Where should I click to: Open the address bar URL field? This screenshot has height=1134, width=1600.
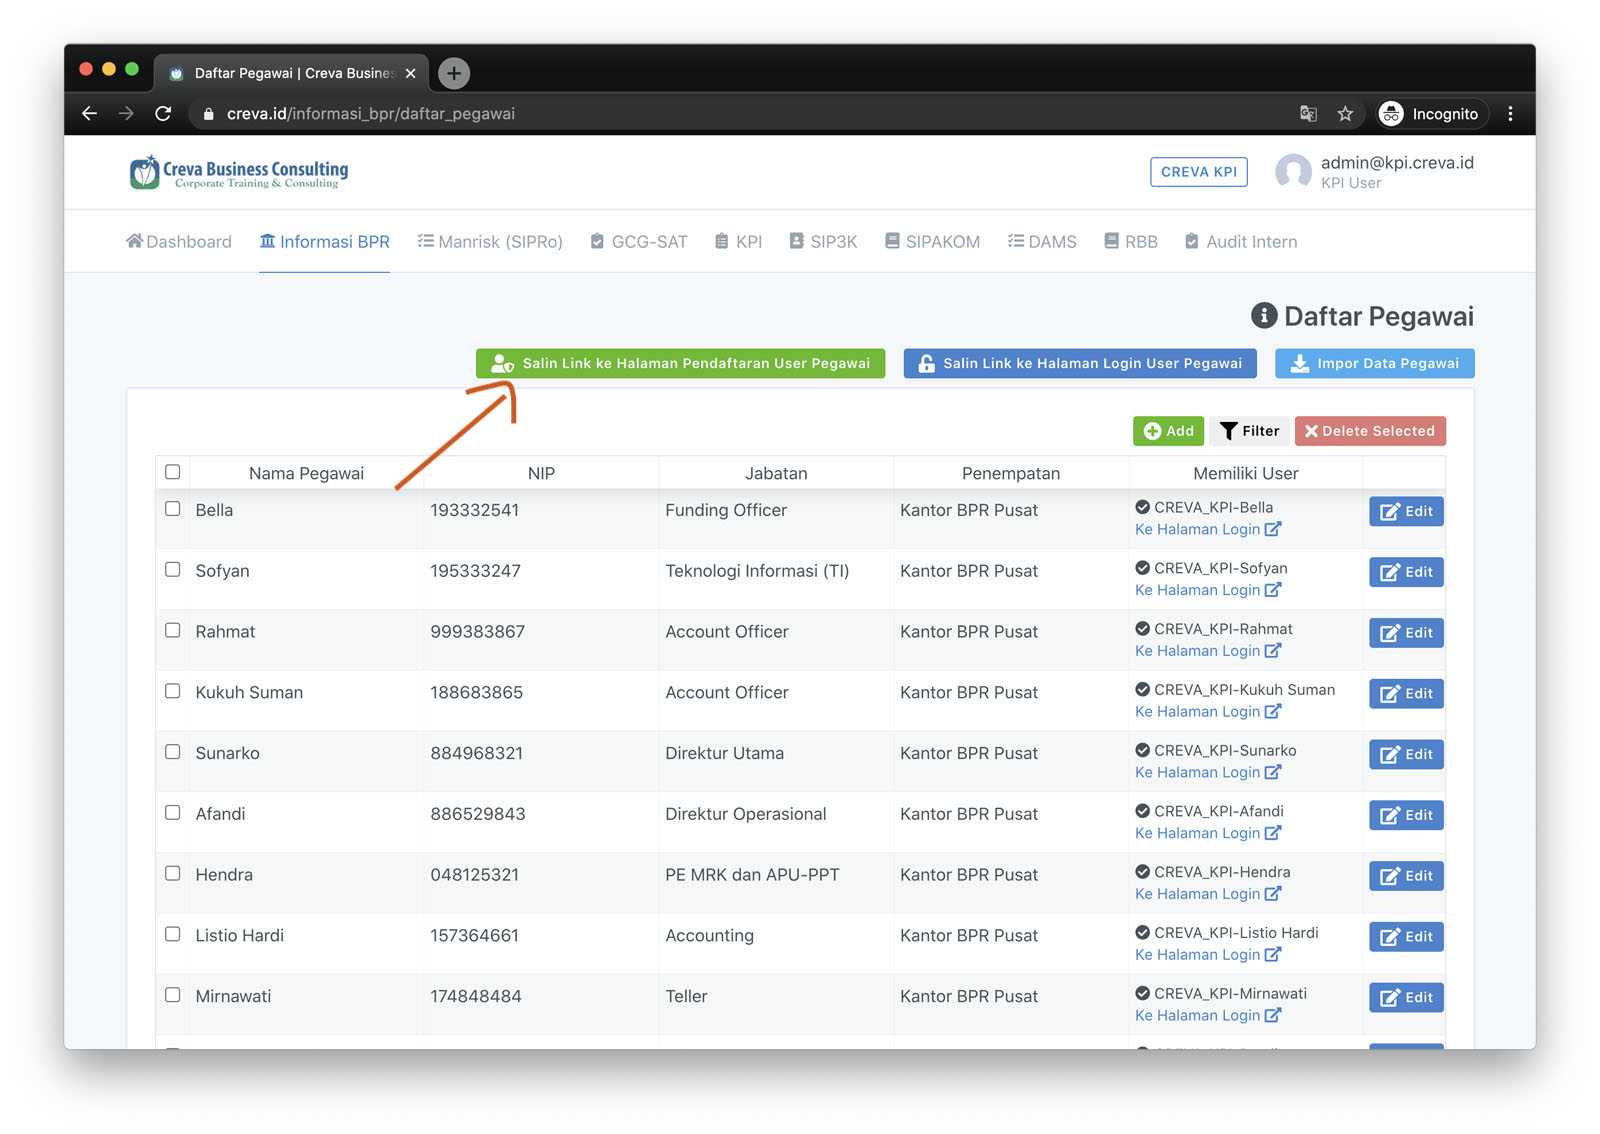pyautogui.click(x=740, y=114)
